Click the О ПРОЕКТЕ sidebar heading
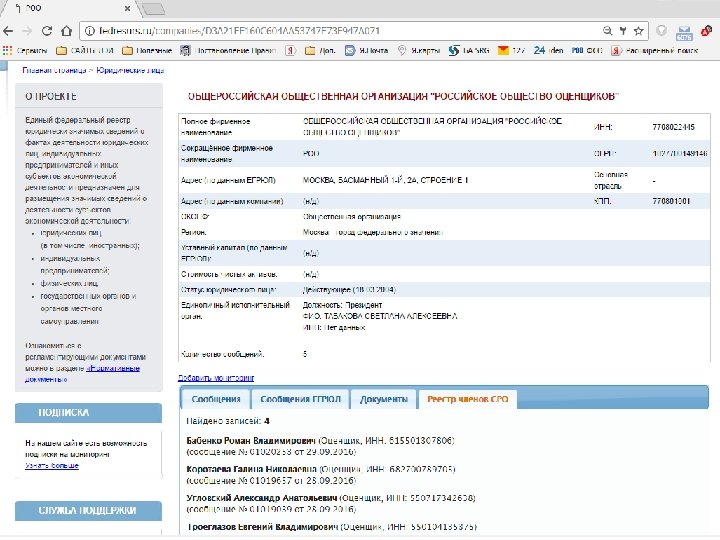Screen dimensions: 720x540 [51, 96]
